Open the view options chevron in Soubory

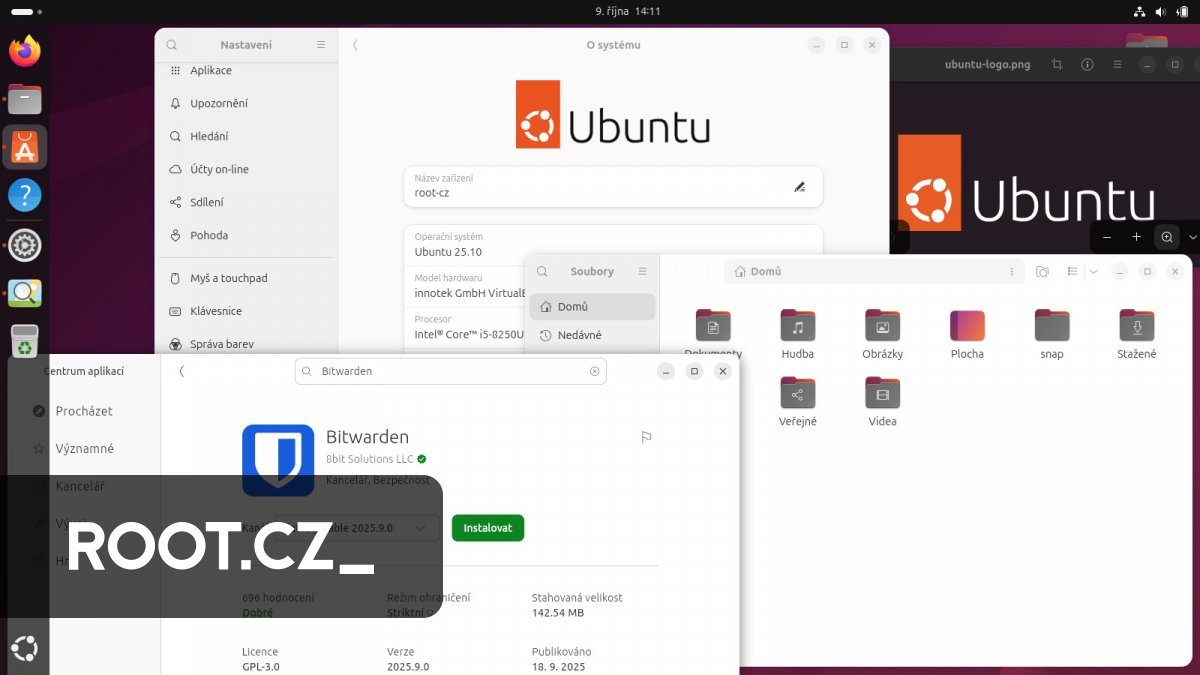click(1094, 271)
